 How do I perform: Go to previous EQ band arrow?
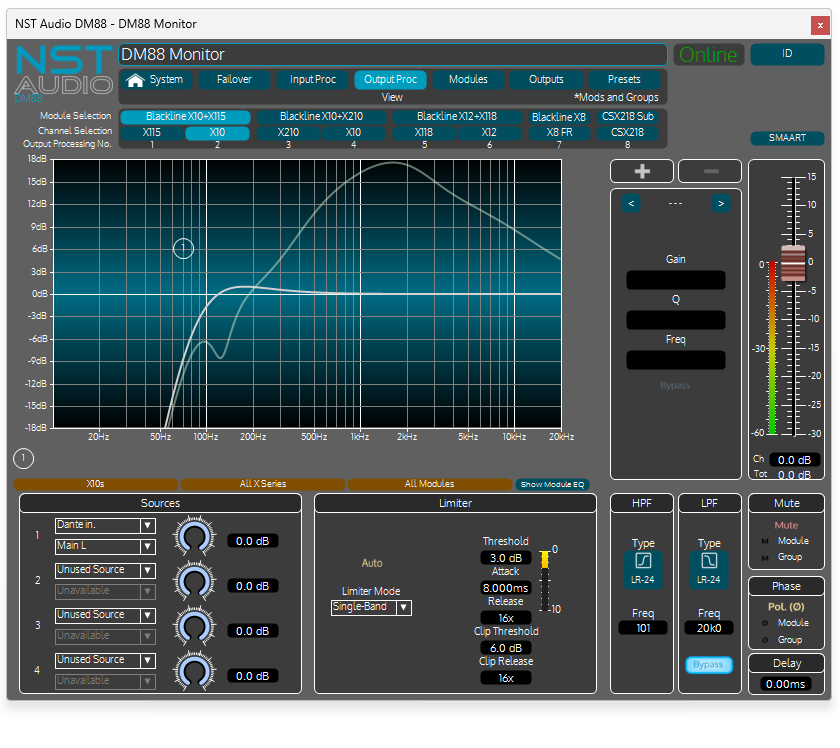631,204
